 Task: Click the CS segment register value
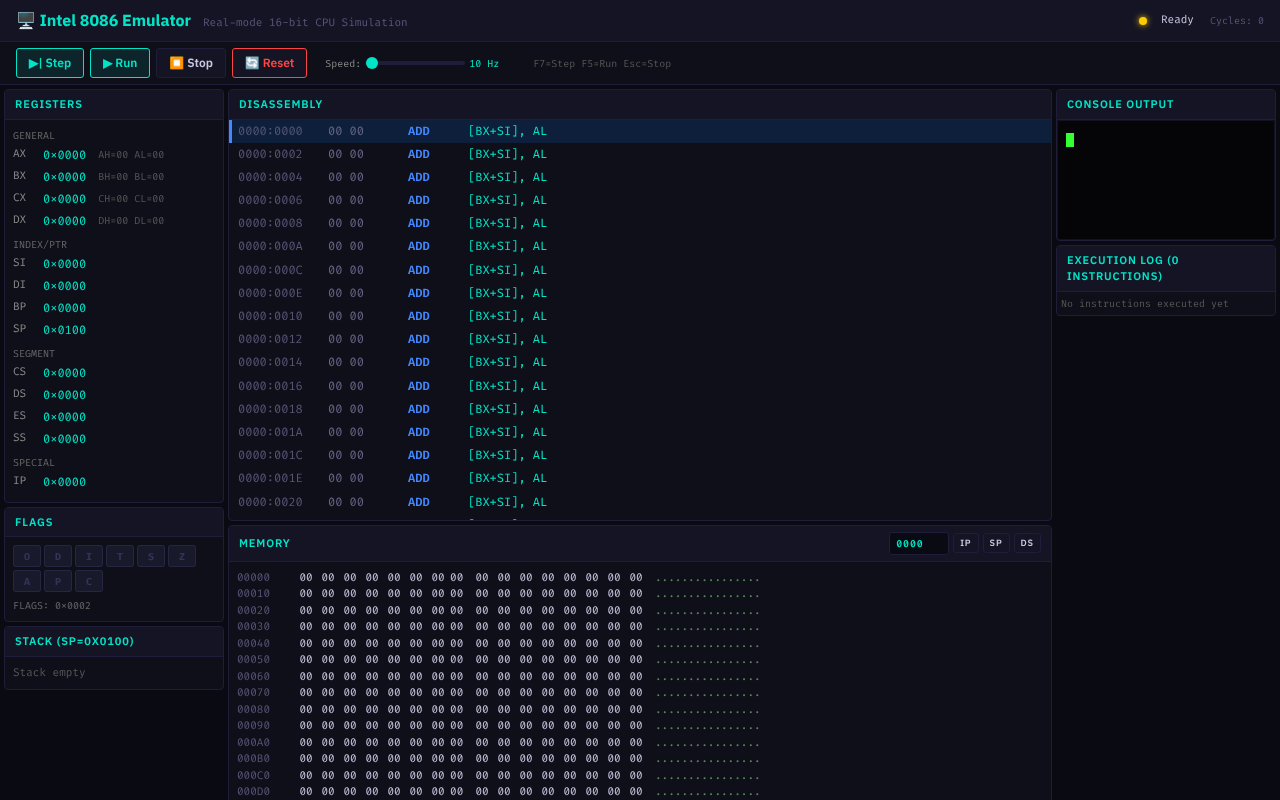(64, 373)
